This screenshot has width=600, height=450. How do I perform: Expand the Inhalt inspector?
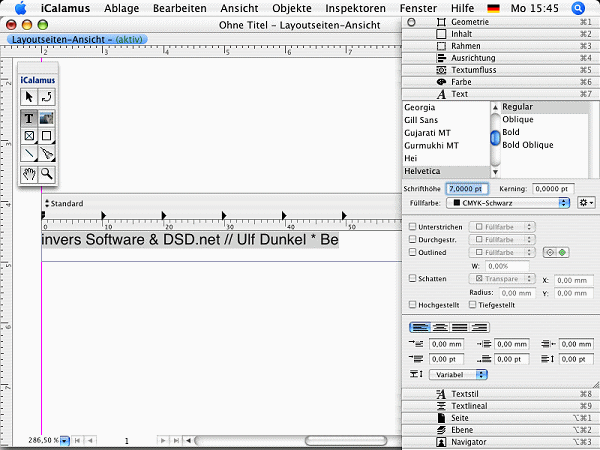click(501, 34)
